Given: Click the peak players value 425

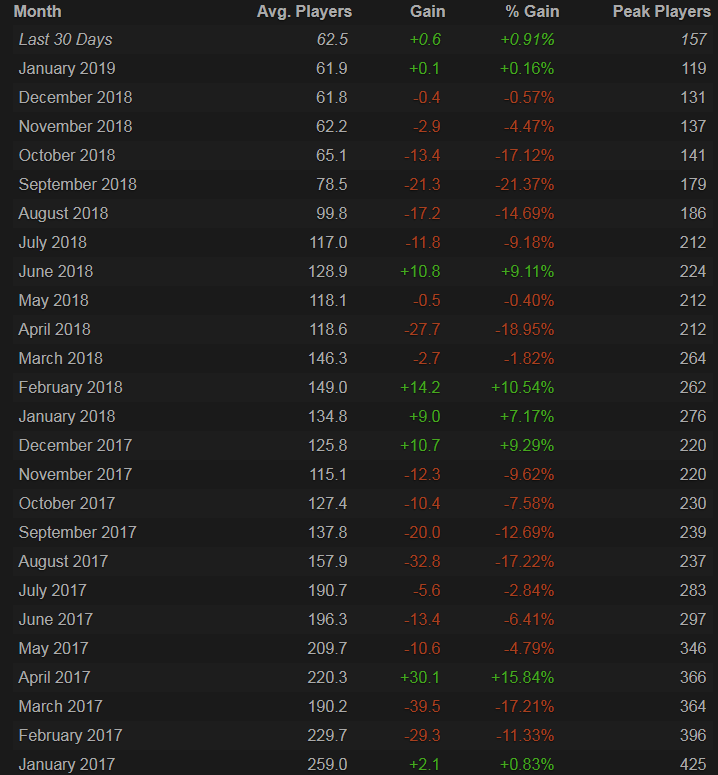Looking at the screenshot, I should point(691,765).
